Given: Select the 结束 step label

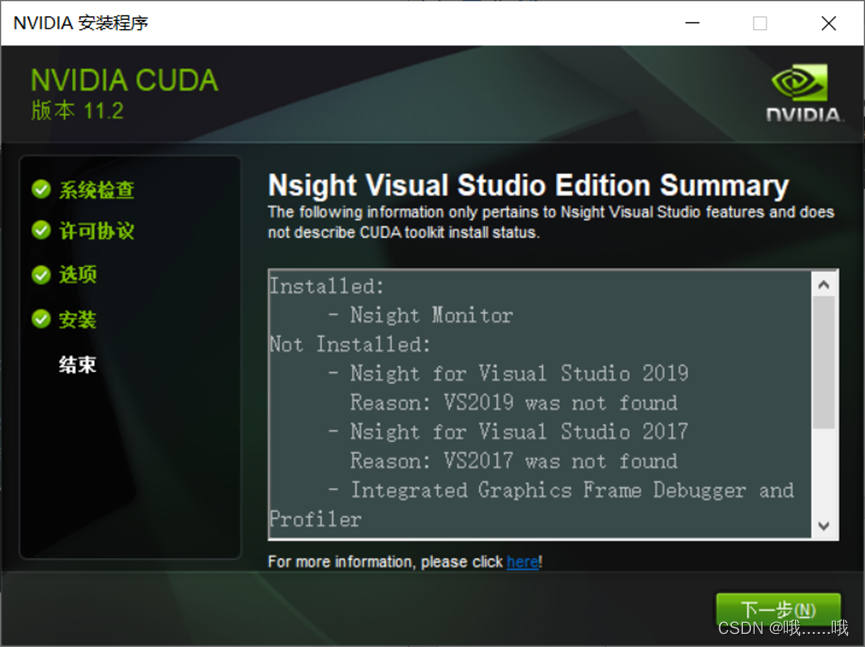Looking at the screenshot, I should [78, 365].
